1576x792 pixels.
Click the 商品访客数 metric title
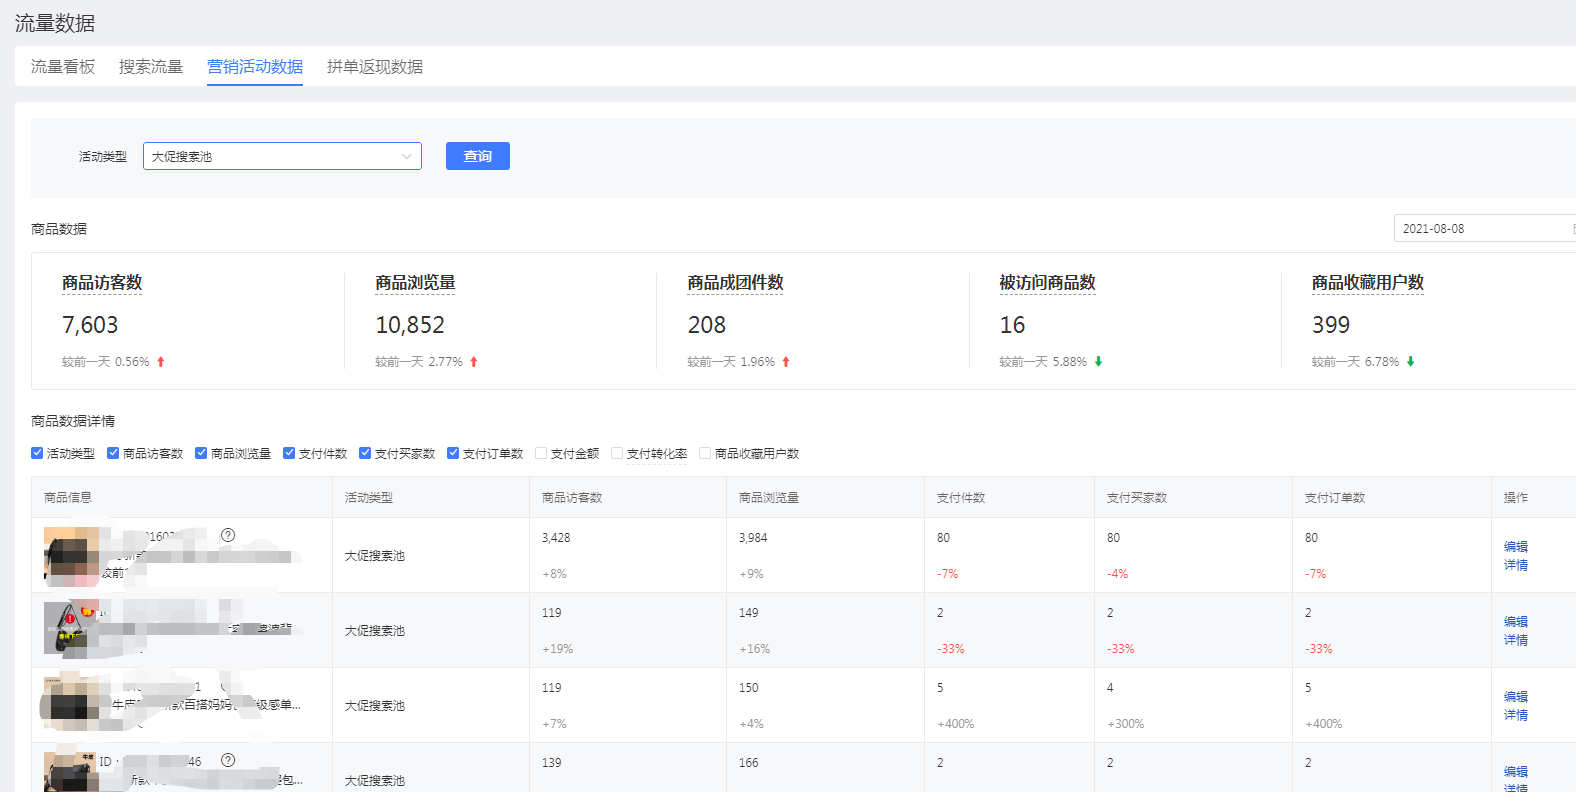pos(102,283)
